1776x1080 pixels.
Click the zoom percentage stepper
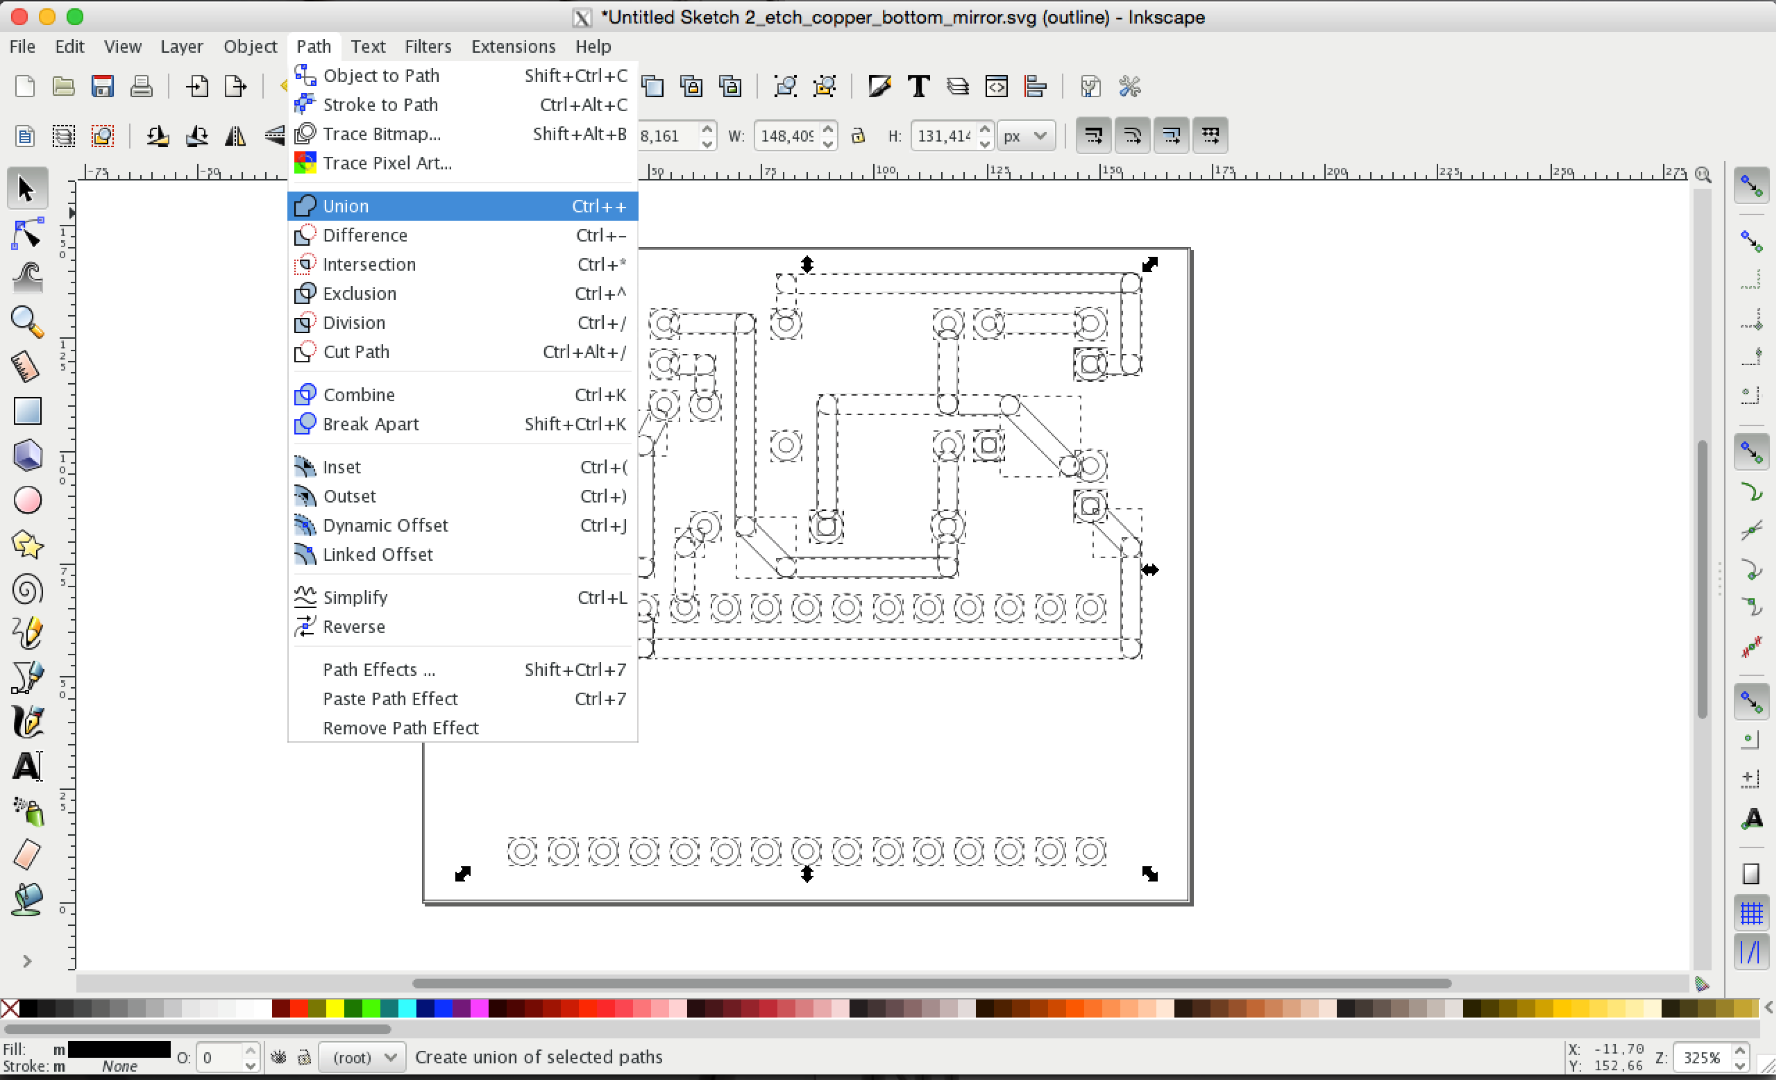[1741, 1057]
